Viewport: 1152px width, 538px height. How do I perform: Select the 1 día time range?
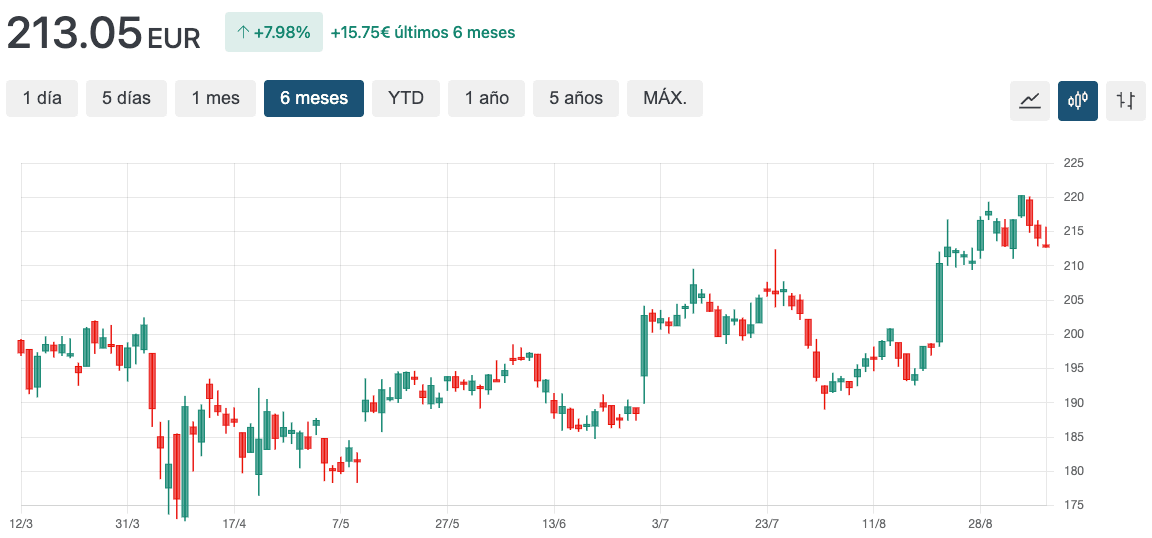42,98
